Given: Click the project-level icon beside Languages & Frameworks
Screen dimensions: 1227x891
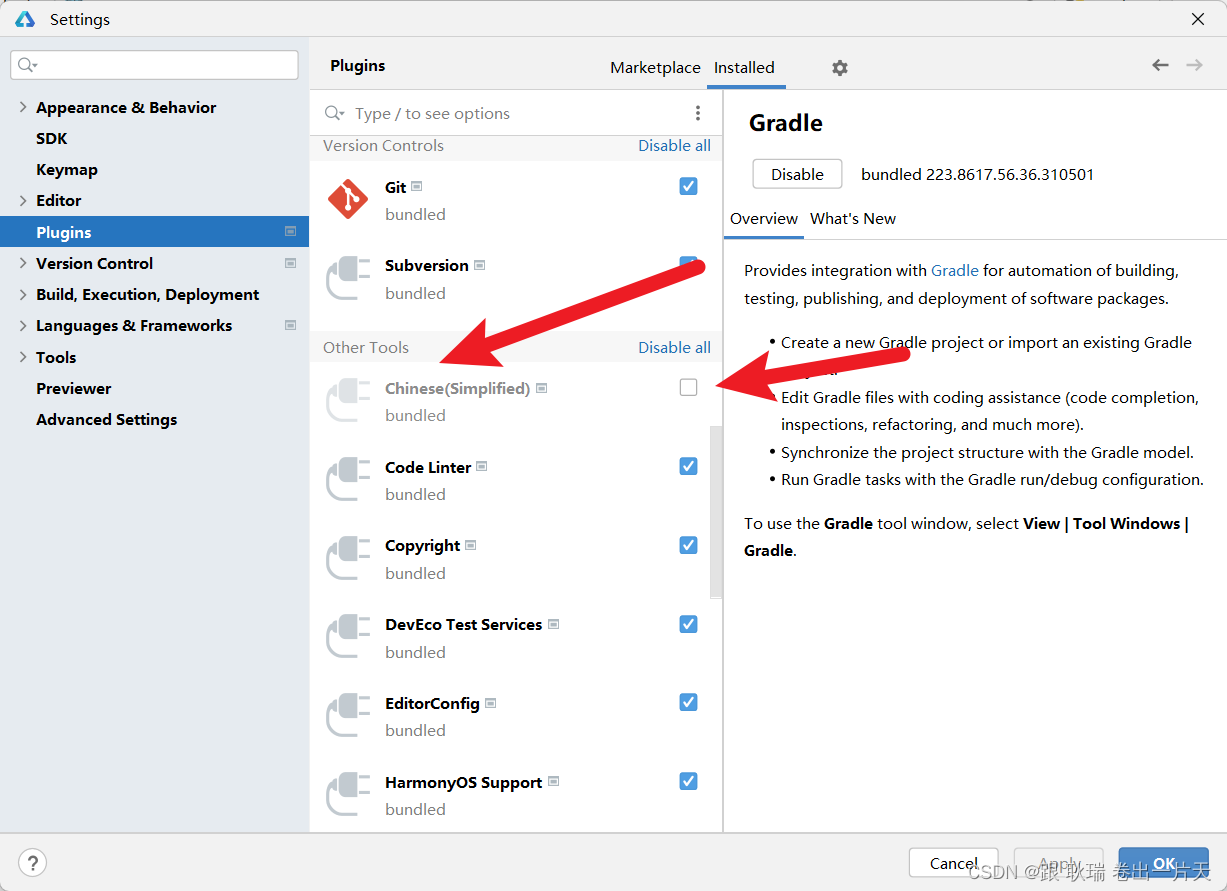Looking at the screenshot, I should [290, 325].
